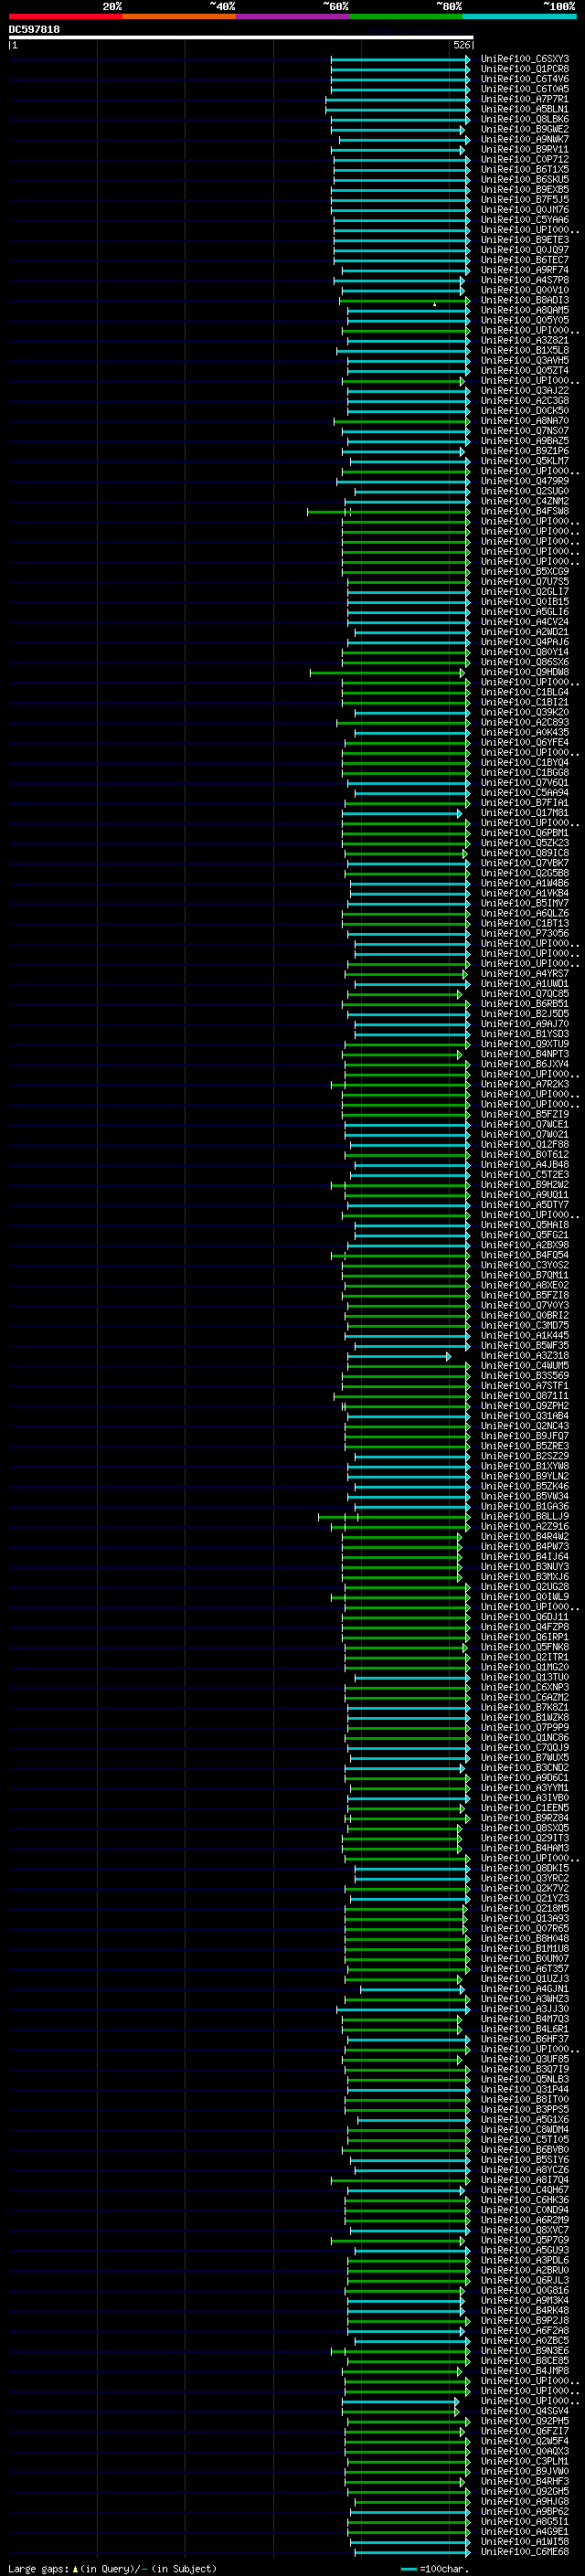Select the UniRef100_A3Z821 label
Screen dimensions: 585x2576
pos(524,340)
